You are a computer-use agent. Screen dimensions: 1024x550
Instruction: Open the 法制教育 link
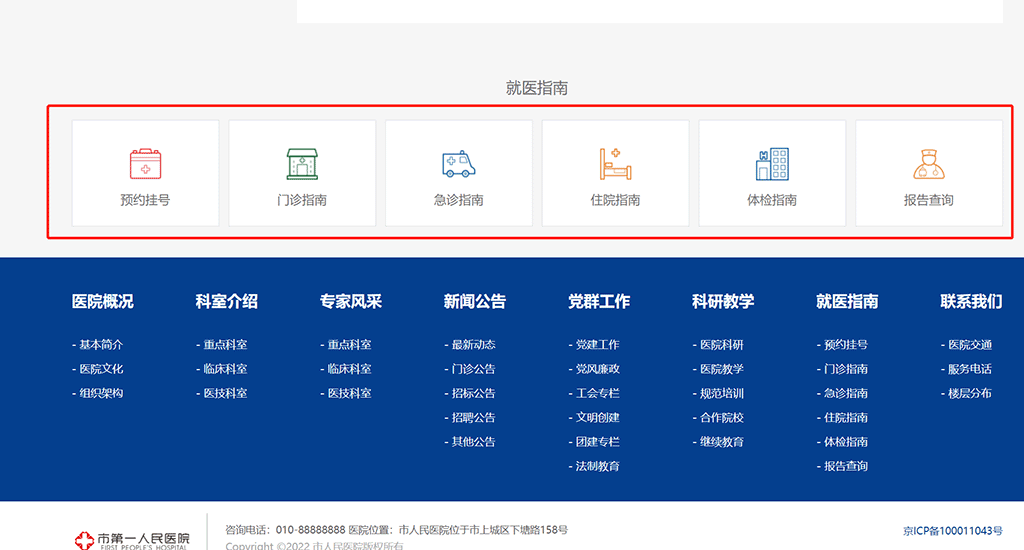pyautogui.click(x=597, y=466)
